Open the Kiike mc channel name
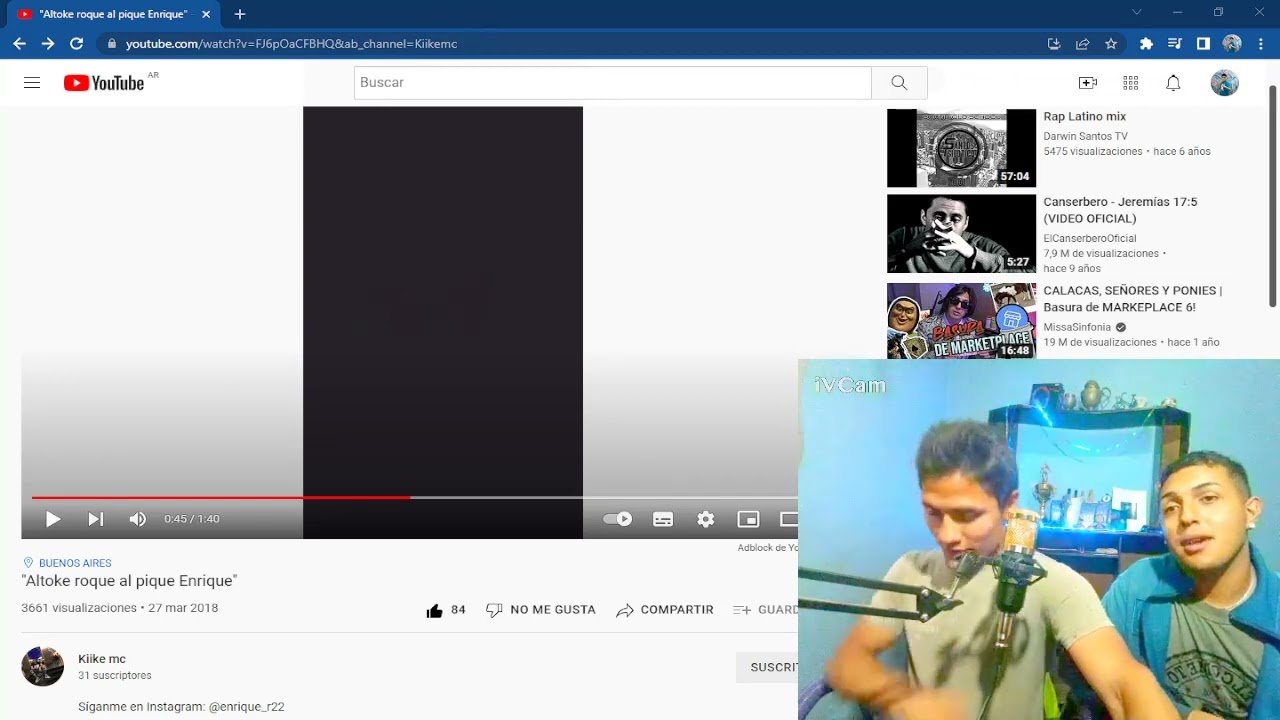Image resolution: width=1280 pixels, height=720 pixels. pyautogui.click(x=102, y=659)
